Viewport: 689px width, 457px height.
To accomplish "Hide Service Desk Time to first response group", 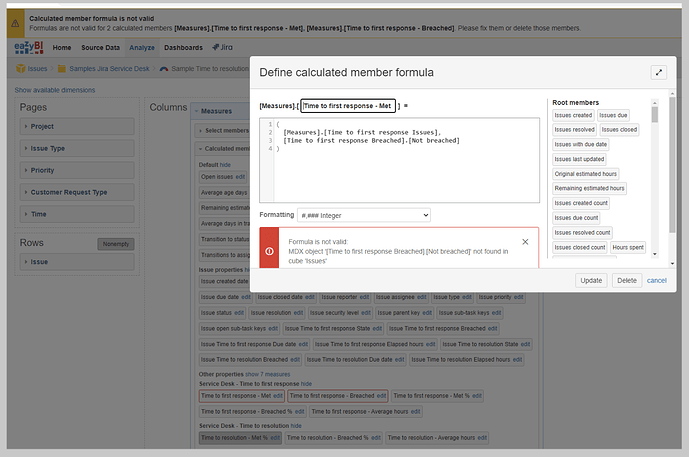I will (x=306, y=384).
